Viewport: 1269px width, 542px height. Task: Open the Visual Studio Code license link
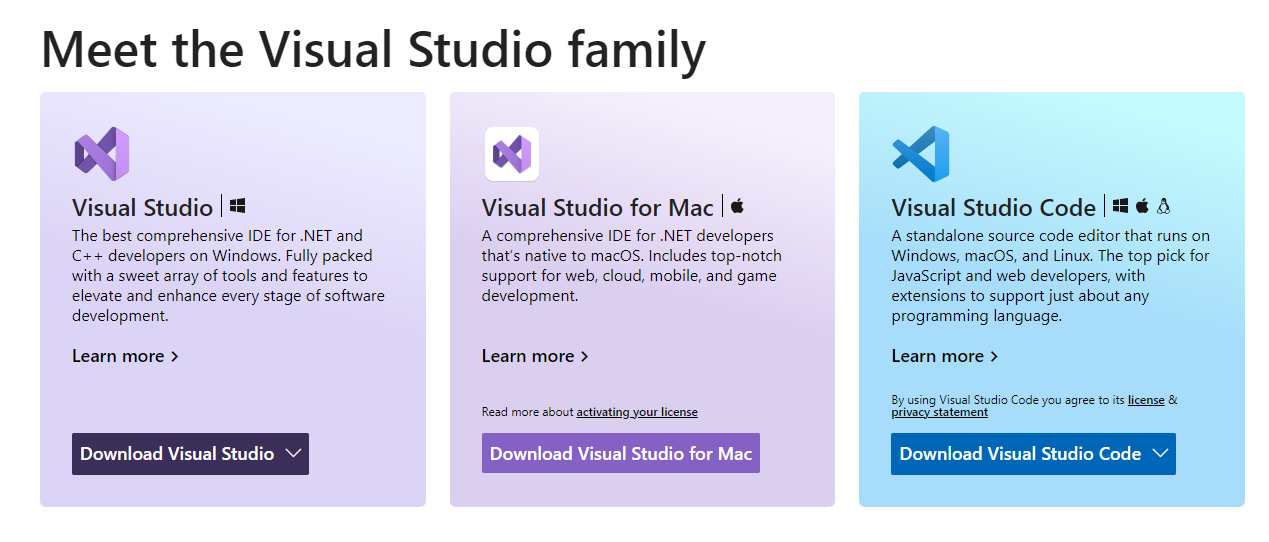(x=1146, y=400)
